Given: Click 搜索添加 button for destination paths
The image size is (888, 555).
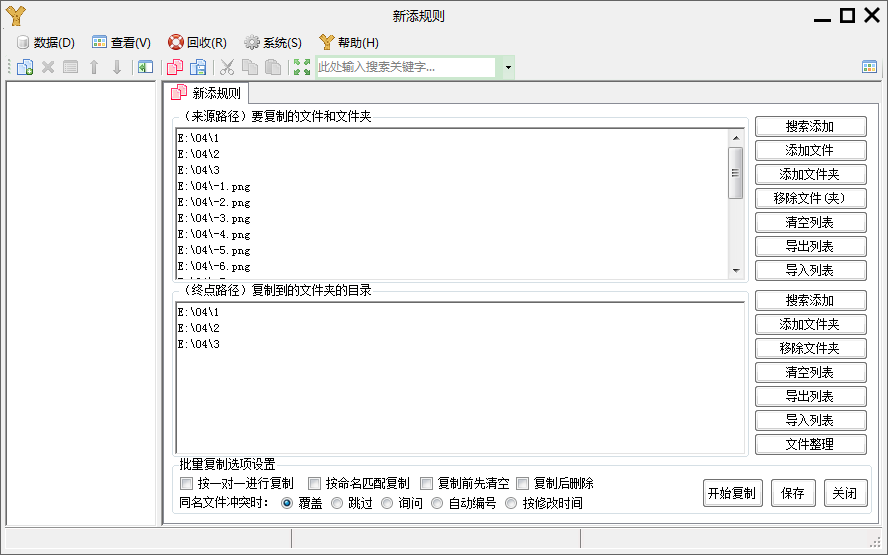Looking at the screenshot, I should [810, 300].
